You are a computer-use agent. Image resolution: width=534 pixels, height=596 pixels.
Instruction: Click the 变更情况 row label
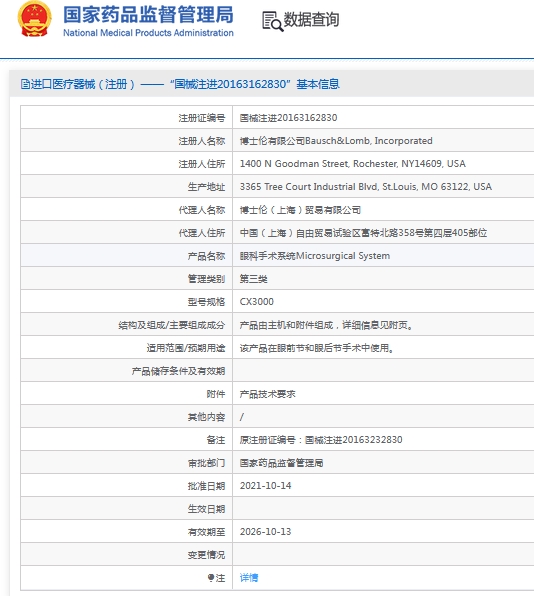[206, 555]
